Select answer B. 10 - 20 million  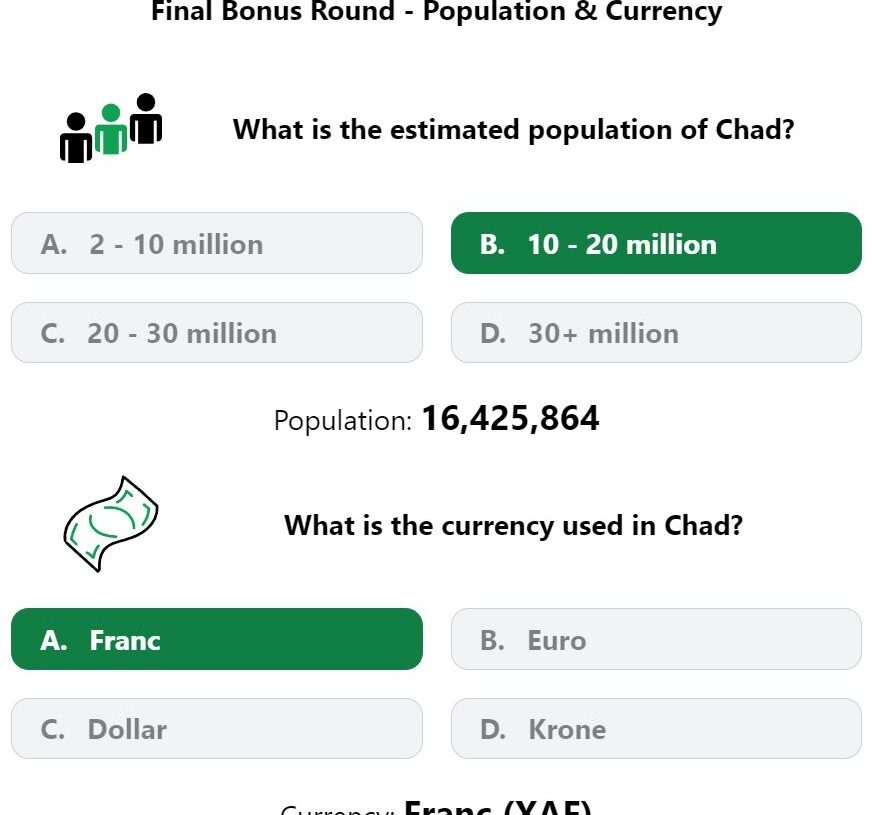tap(656, 243)
